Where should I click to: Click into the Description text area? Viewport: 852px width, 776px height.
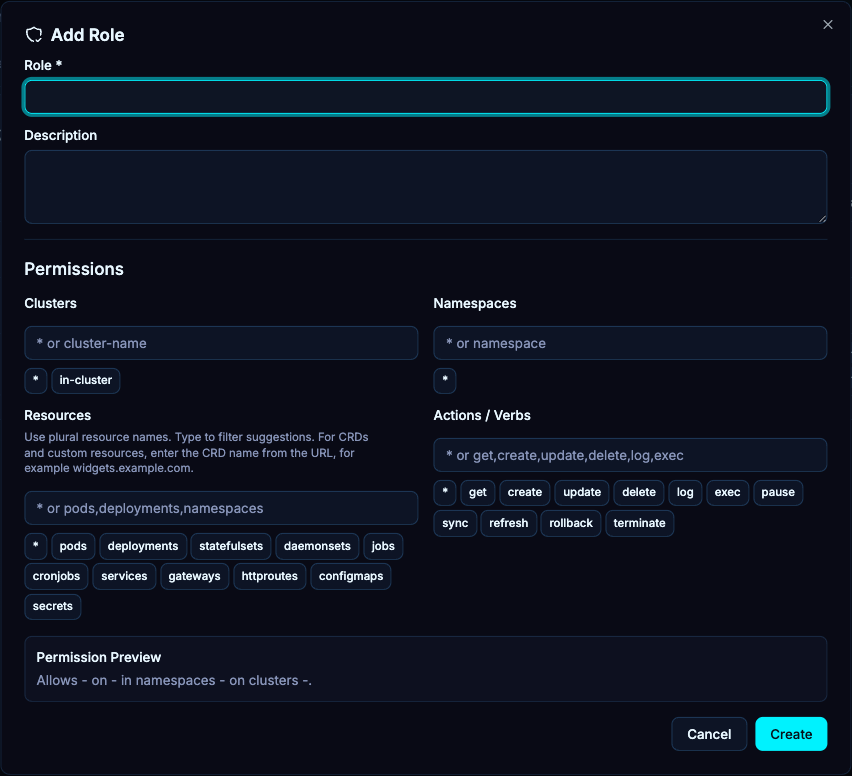(425, 187)
